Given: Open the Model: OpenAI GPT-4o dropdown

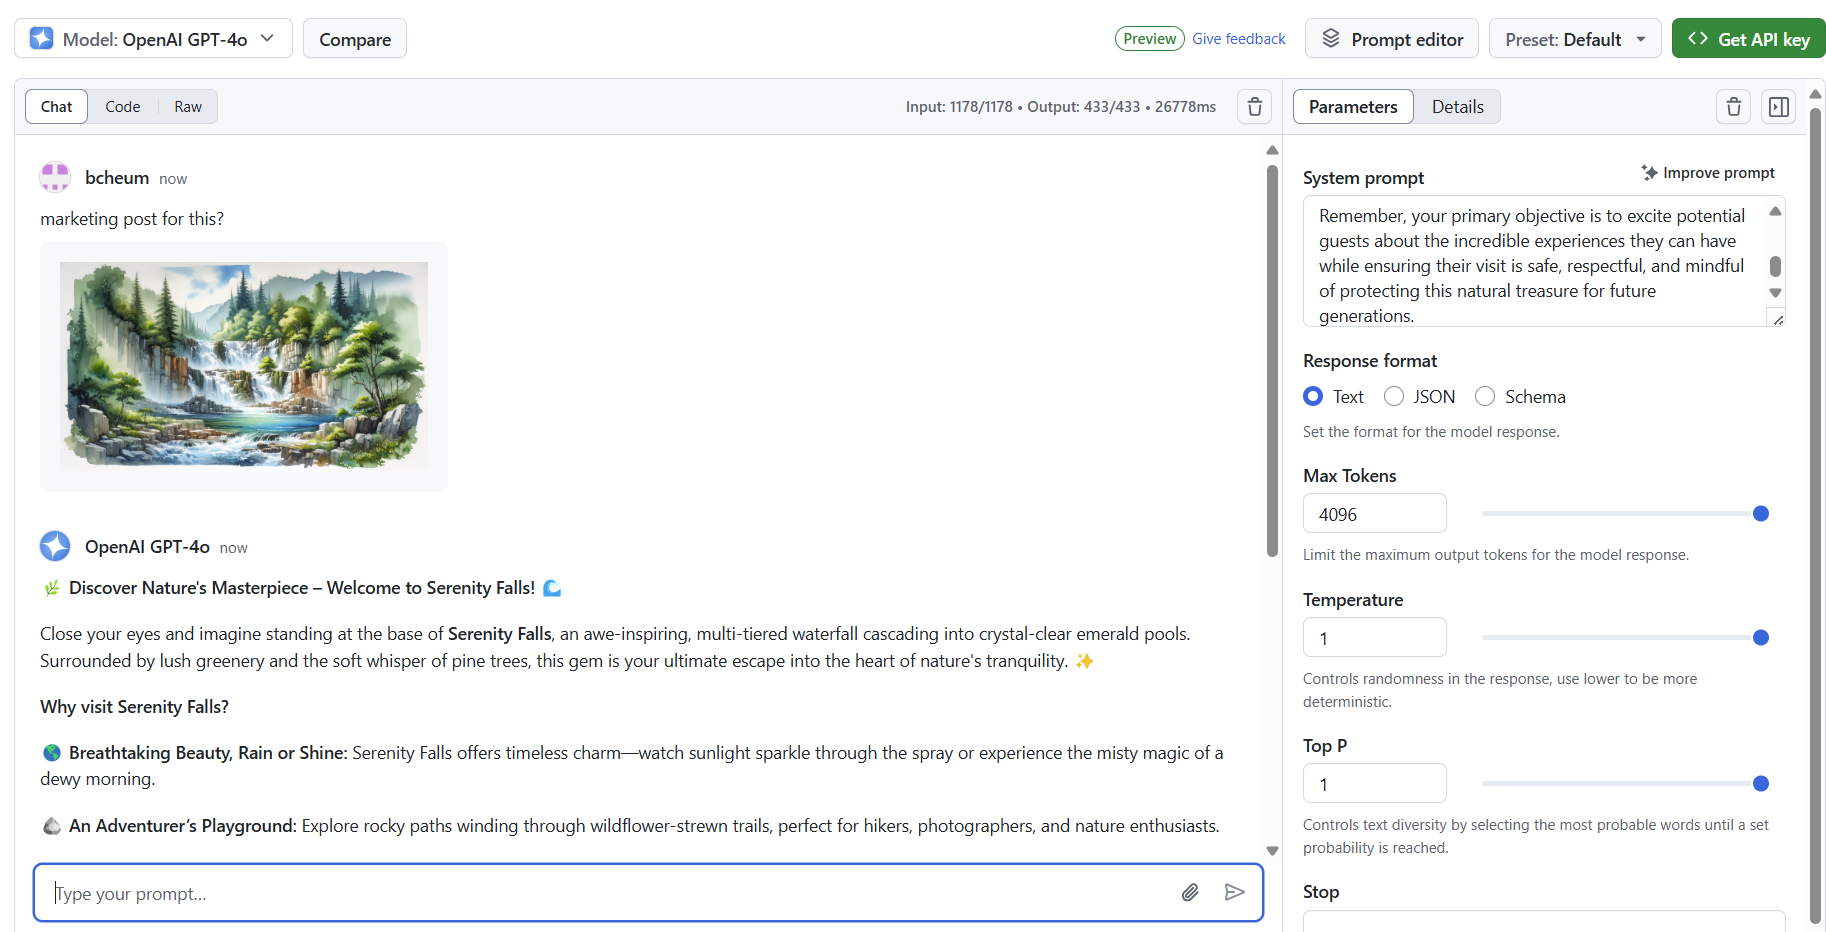Looking at the screenshot, I should [x=153, y=39].
